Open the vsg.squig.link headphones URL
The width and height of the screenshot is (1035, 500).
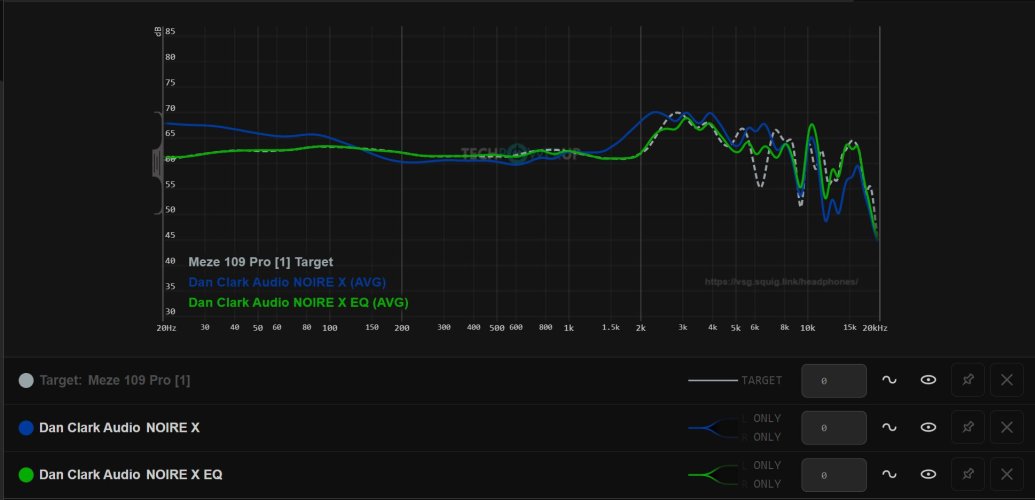782,282
